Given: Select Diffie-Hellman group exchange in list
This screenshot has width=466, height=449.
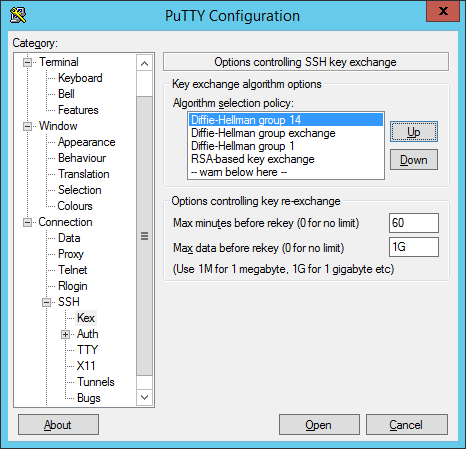Looking at the screenshot, I should tap(286, 133).
